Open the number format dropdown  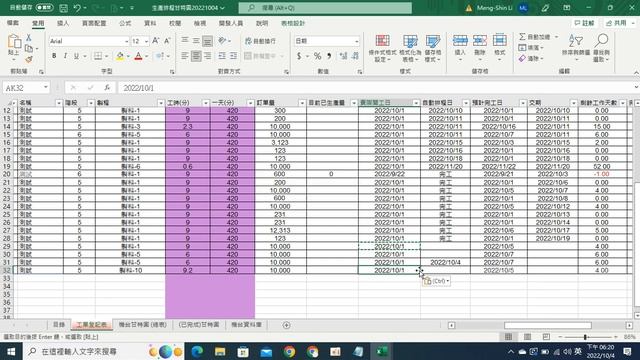coord(356,41)
